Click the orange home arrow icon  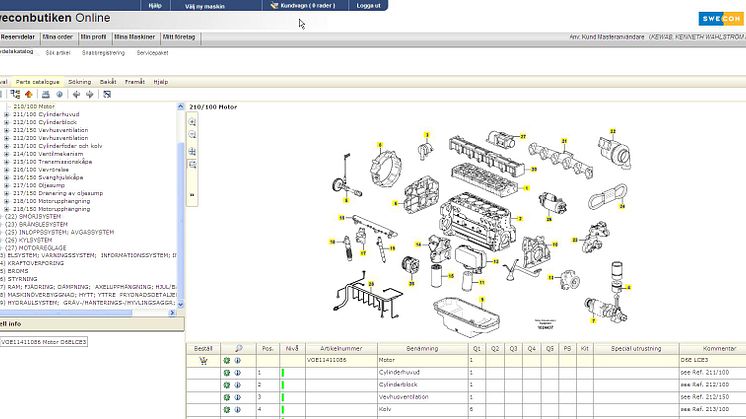coord(29,95)
